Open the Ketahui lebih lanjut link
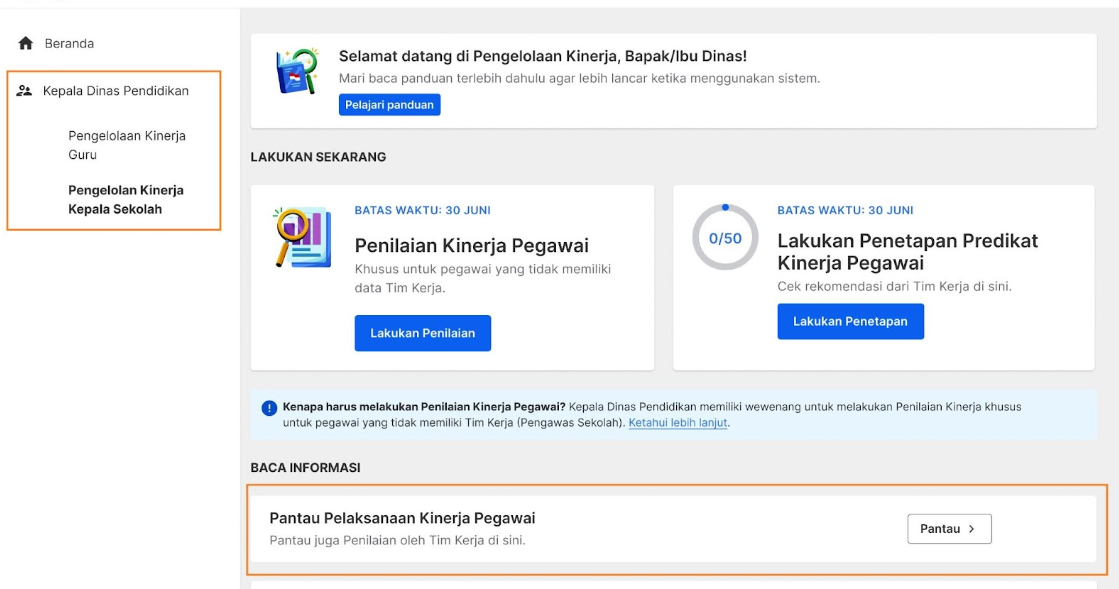 [677, 423]
